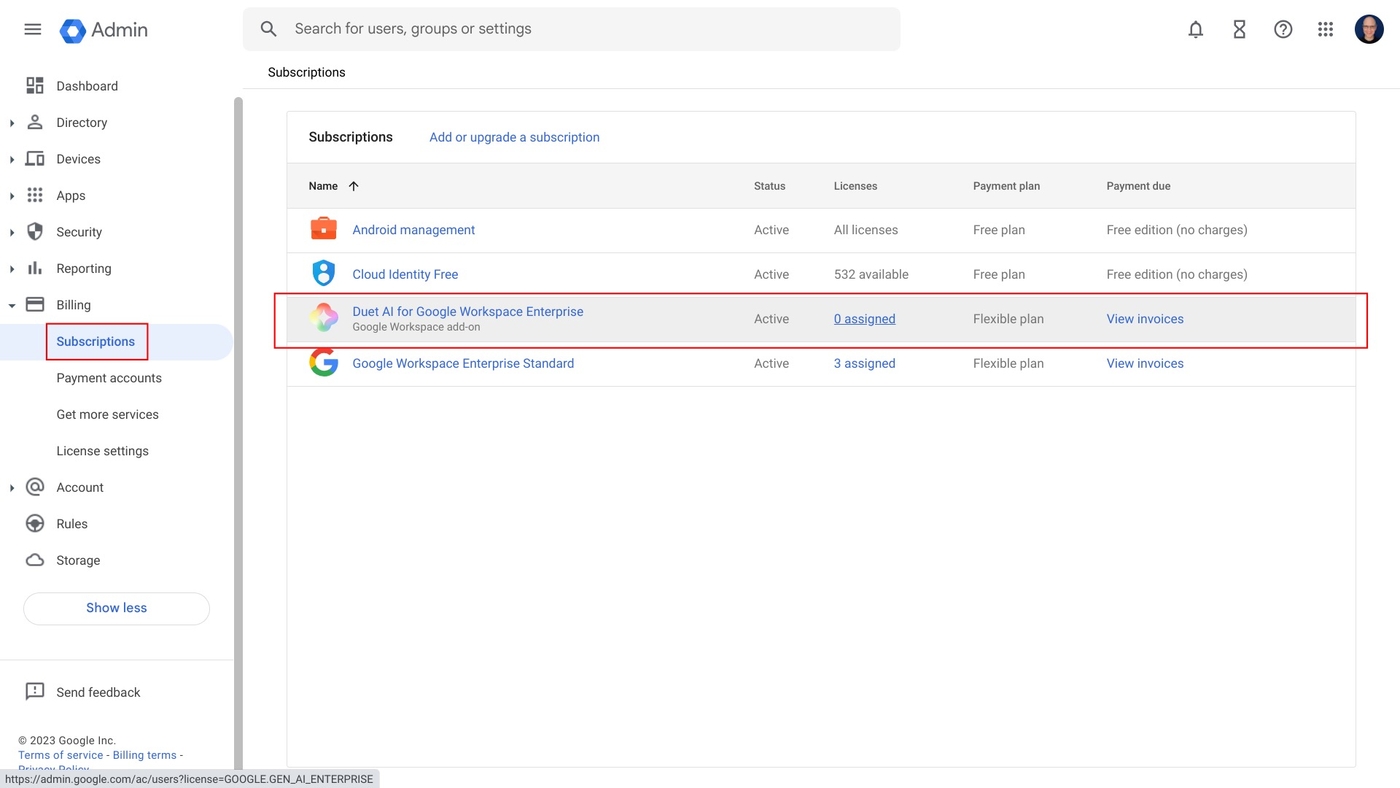Open the Google apps grid

(1326, 29)
